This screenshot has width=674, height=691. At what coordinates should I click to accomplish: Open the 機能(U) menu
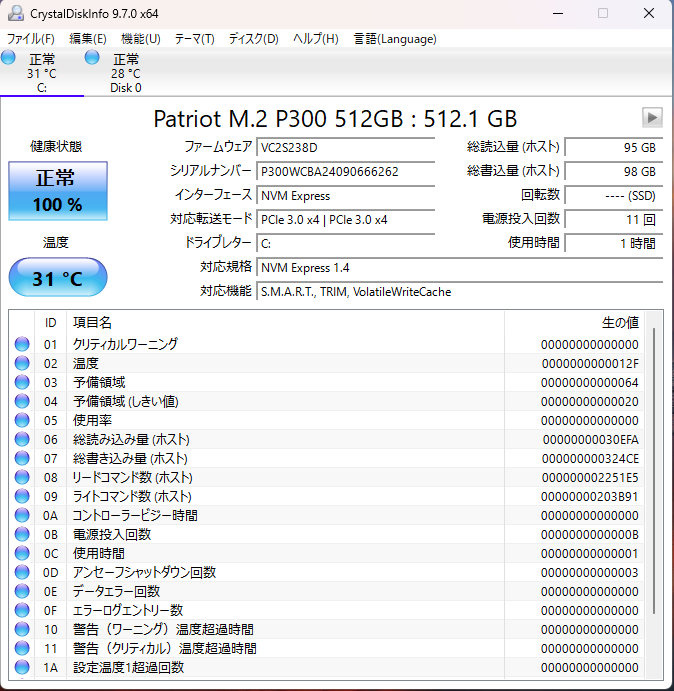tap(141, 39)
